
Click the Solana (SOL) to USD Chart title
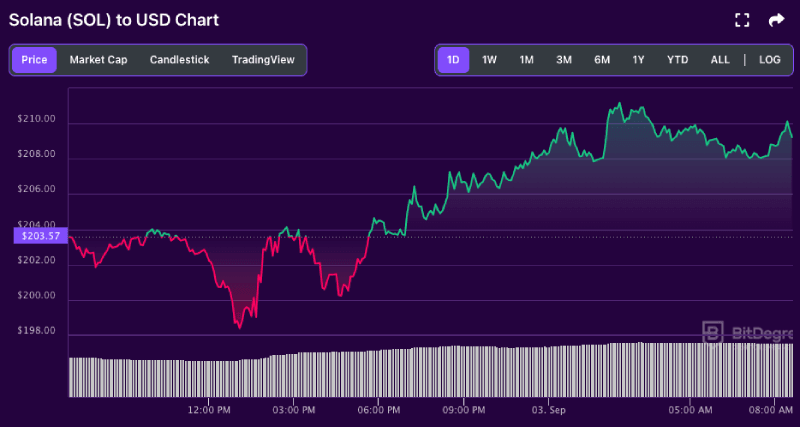click(x=114, y=20)
